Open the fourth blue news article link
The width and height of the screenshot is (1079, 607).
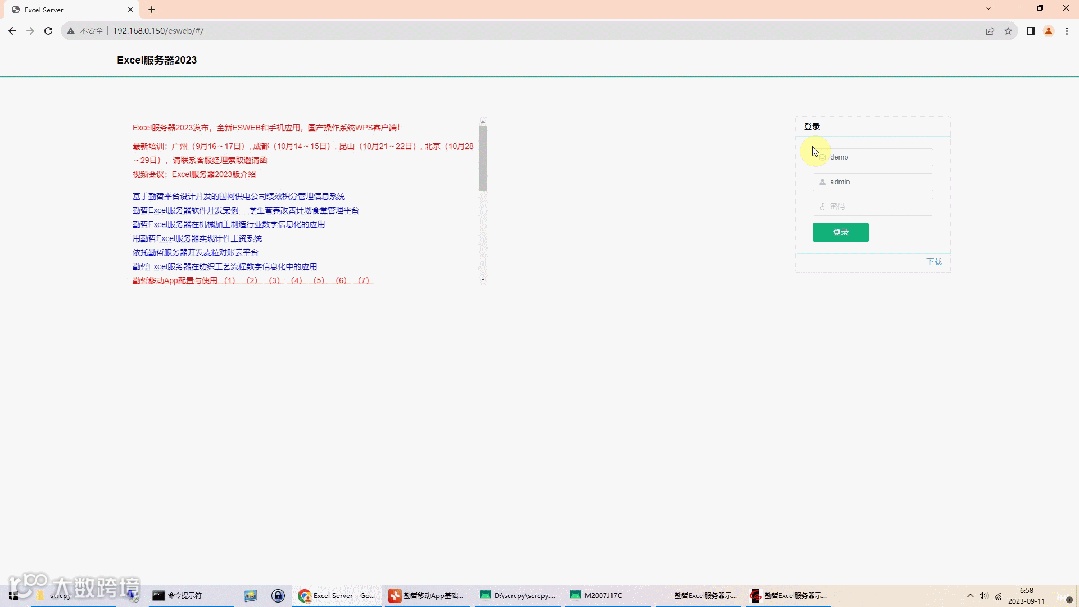click(197, 238)
